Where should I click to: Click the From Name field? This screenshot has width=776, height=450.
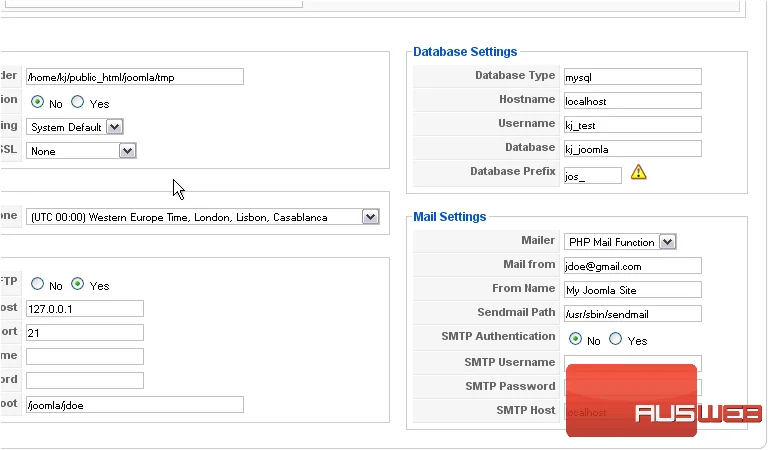click(632, 290)
